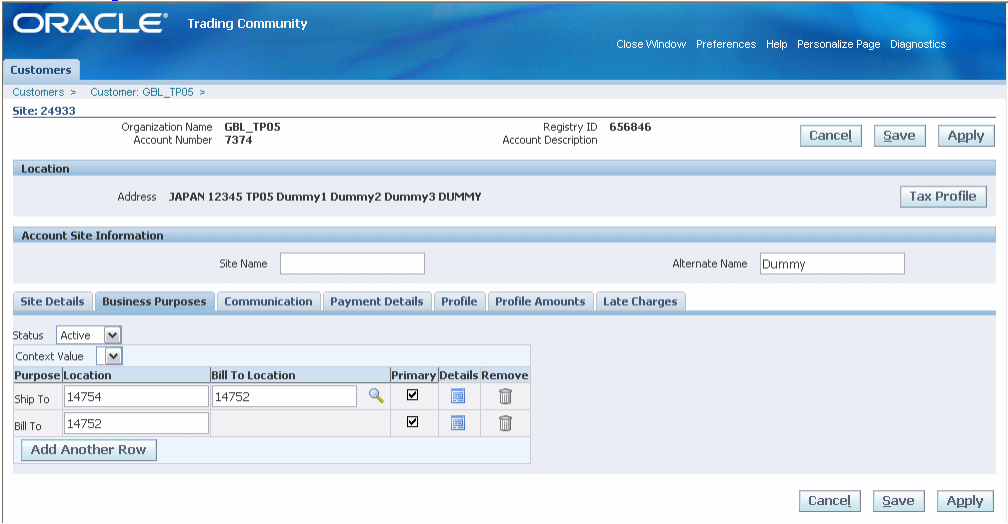Click the bottom Save button
This screenshot has height=524, width=1008.
[898, 501]
